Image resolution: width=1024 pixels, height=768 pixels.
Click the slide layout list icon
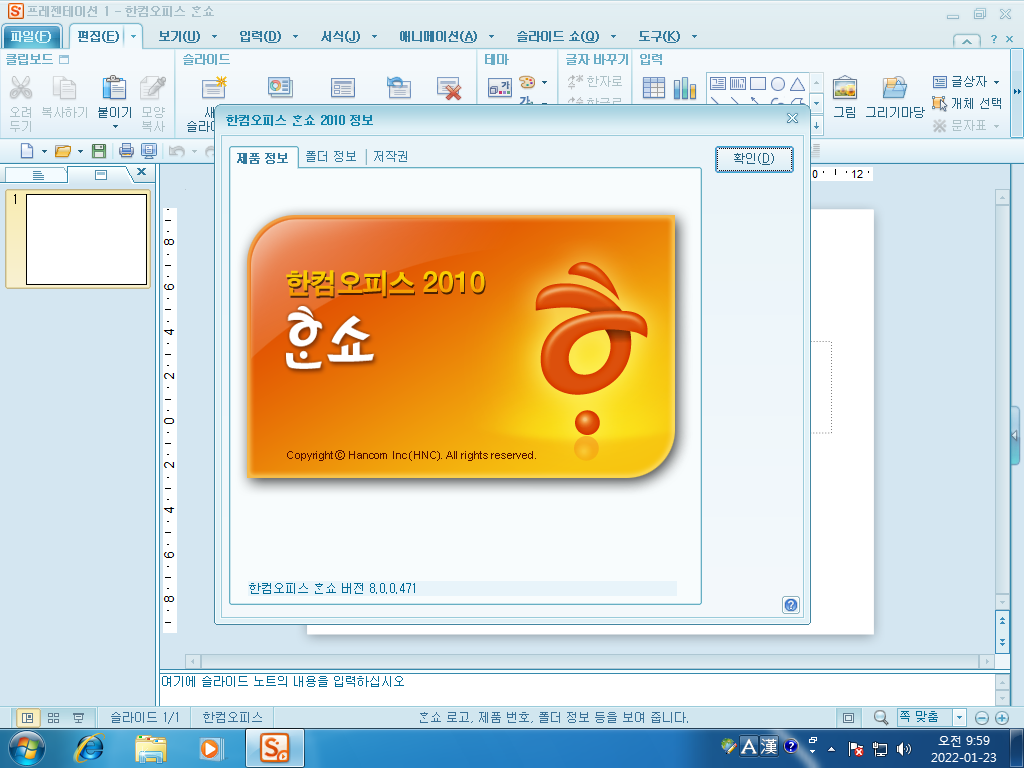tap(343, 87)
